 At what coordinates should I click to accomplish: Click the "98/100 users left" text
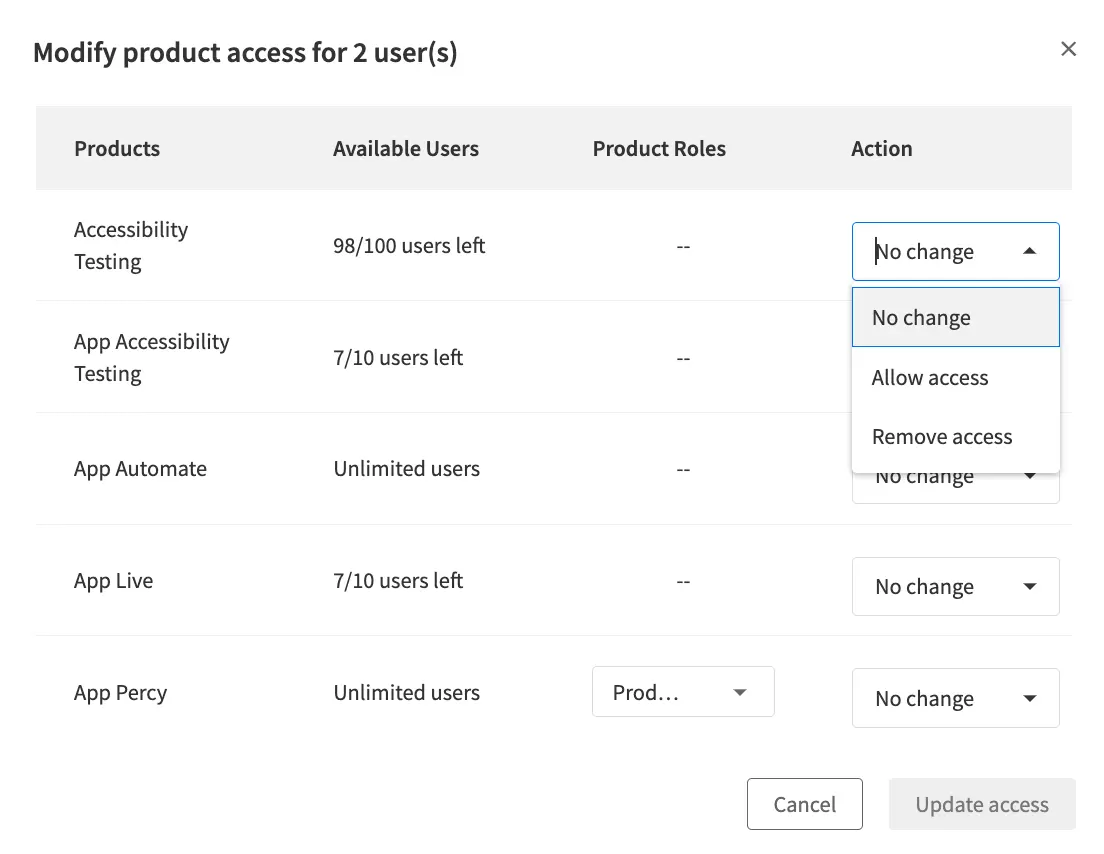pos(409,246)
